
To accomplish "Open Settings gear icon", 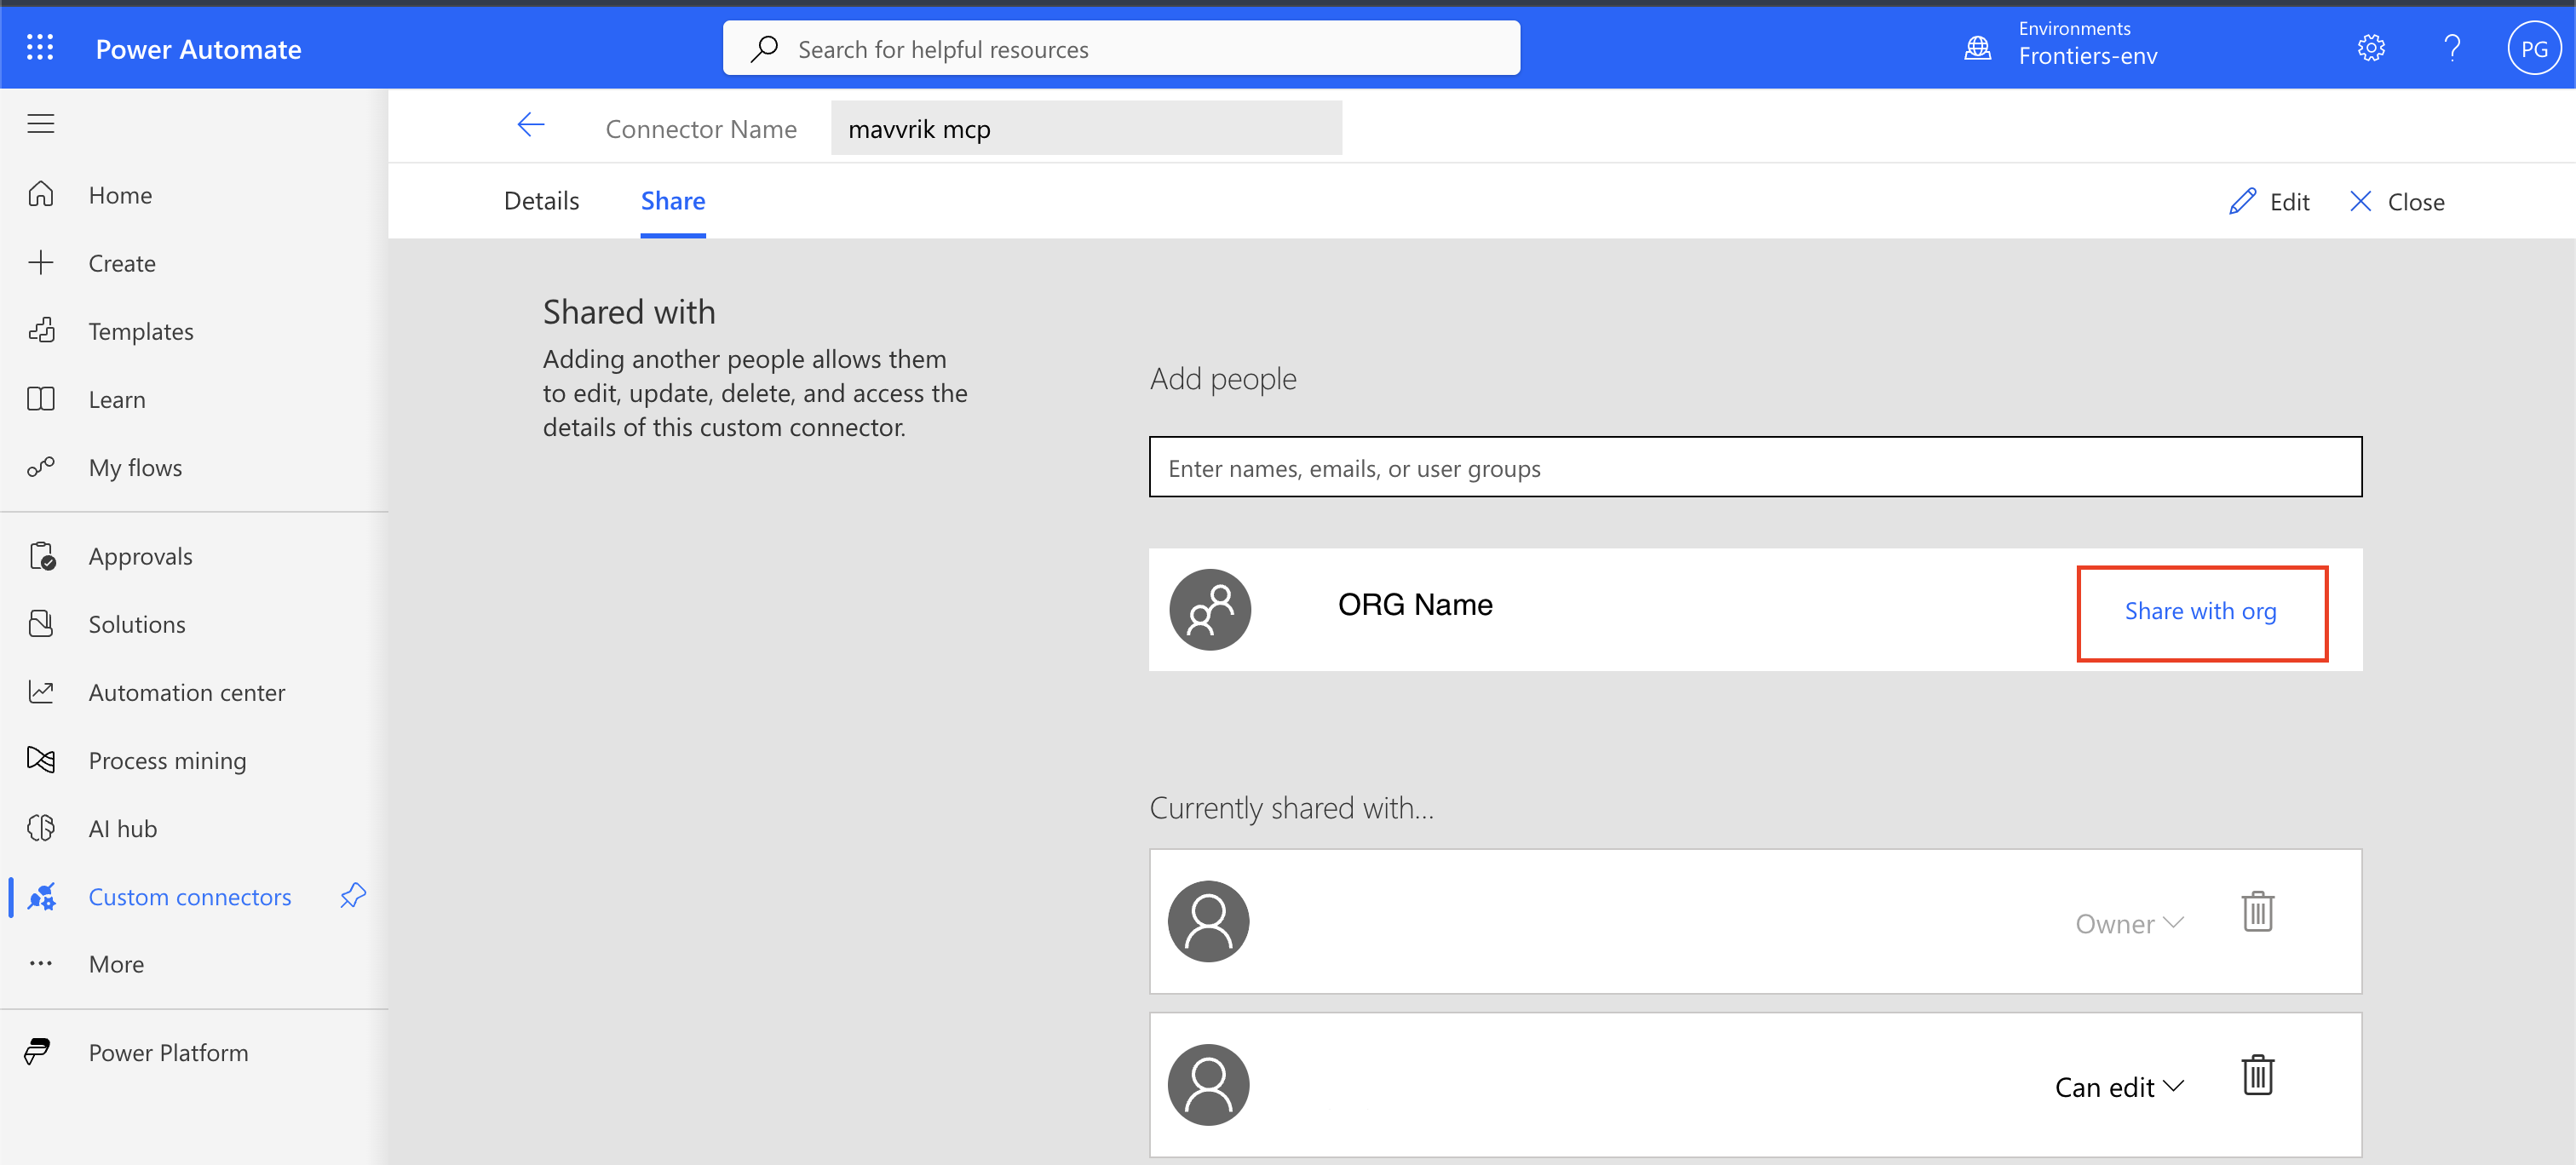I will tap(2371, 47).
